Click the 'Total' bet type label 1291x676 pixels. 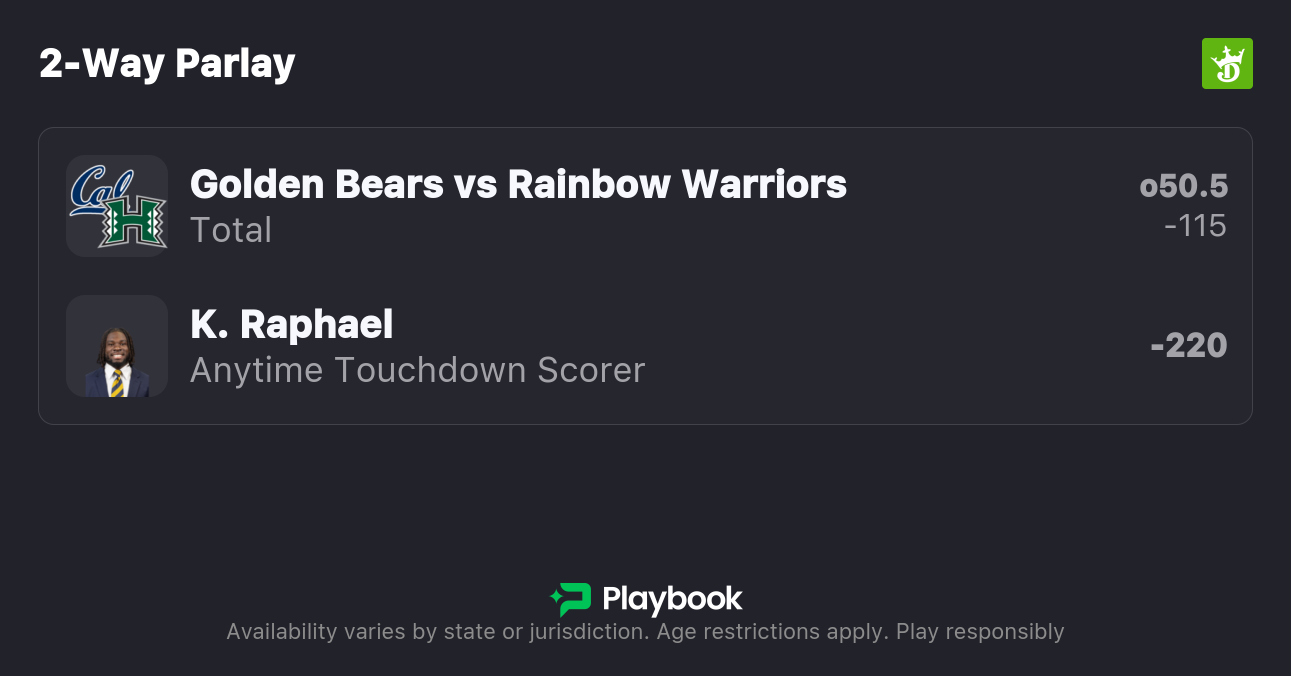[231, 230]
